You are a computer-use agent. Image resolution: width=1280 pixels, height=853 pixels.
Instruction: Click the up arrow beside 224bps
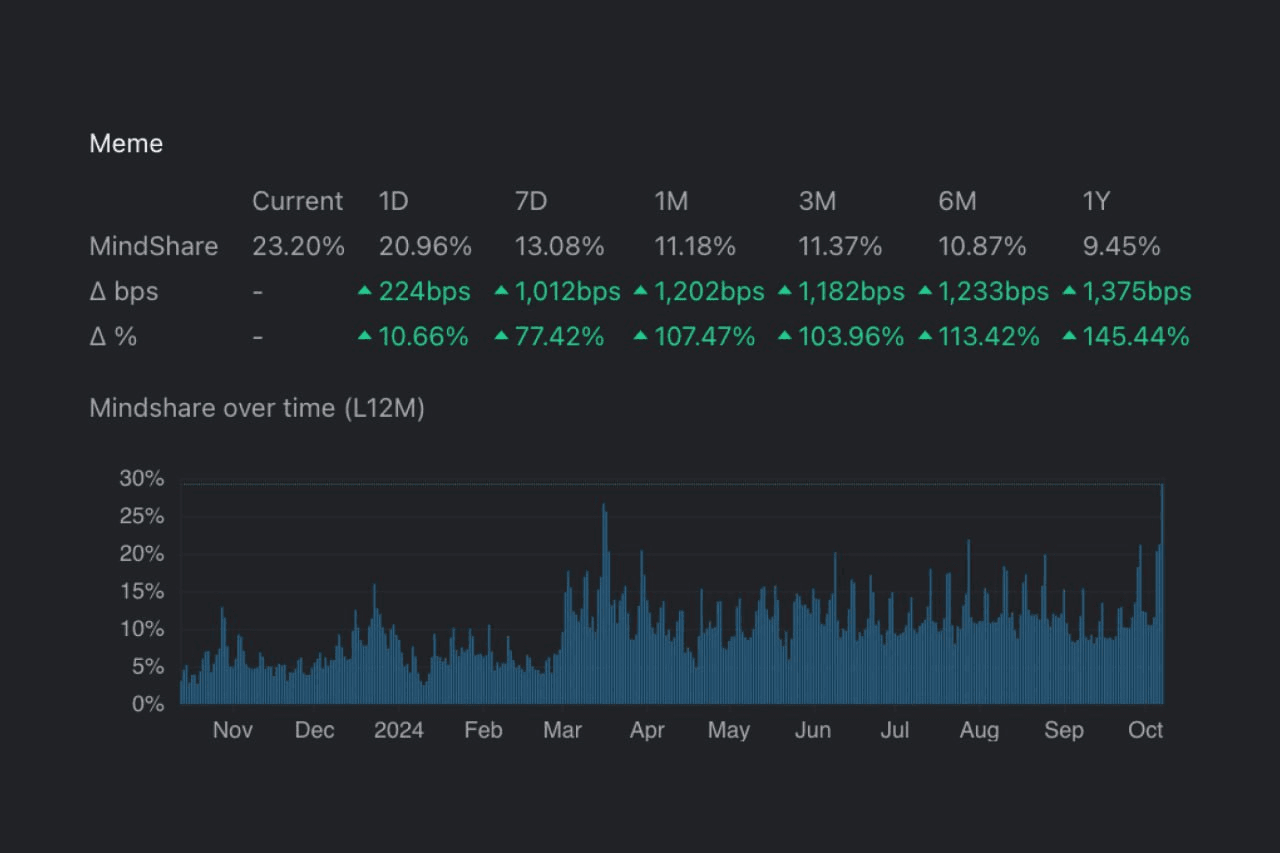[x=365, y=291]
